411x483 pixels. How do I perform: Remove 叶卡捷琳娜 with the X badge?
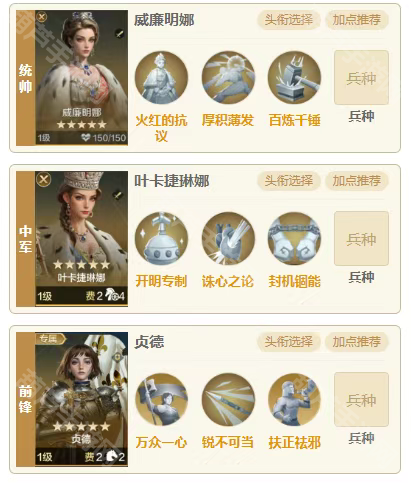click(44, 179)
